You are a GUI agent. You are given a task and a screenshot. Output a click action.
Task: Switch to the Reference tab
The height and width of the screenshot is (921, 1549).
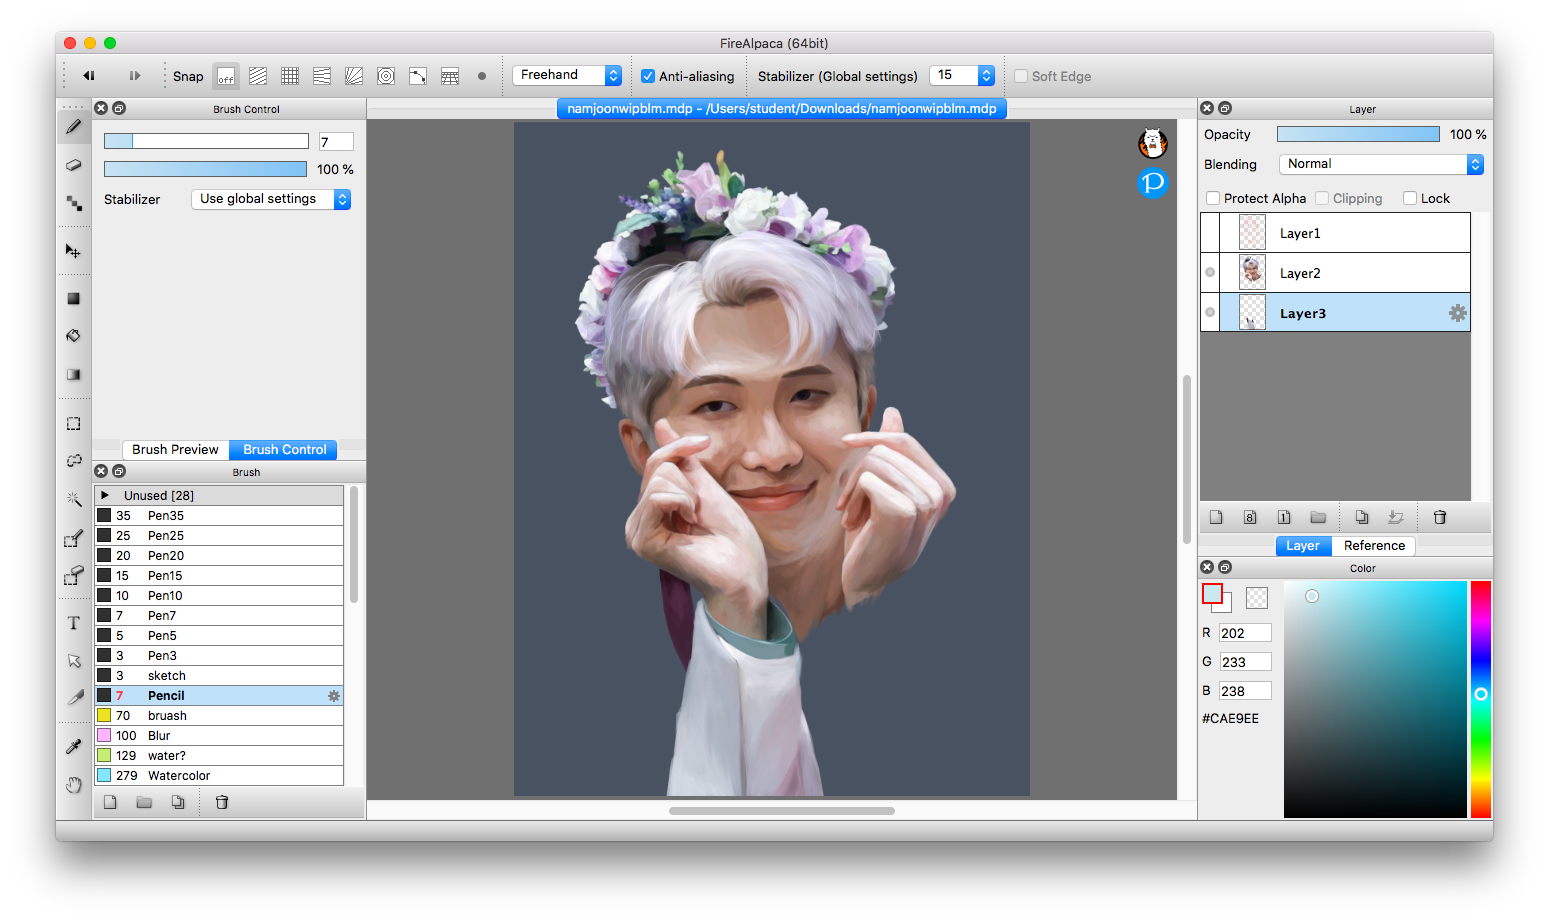click(1374, 546)
